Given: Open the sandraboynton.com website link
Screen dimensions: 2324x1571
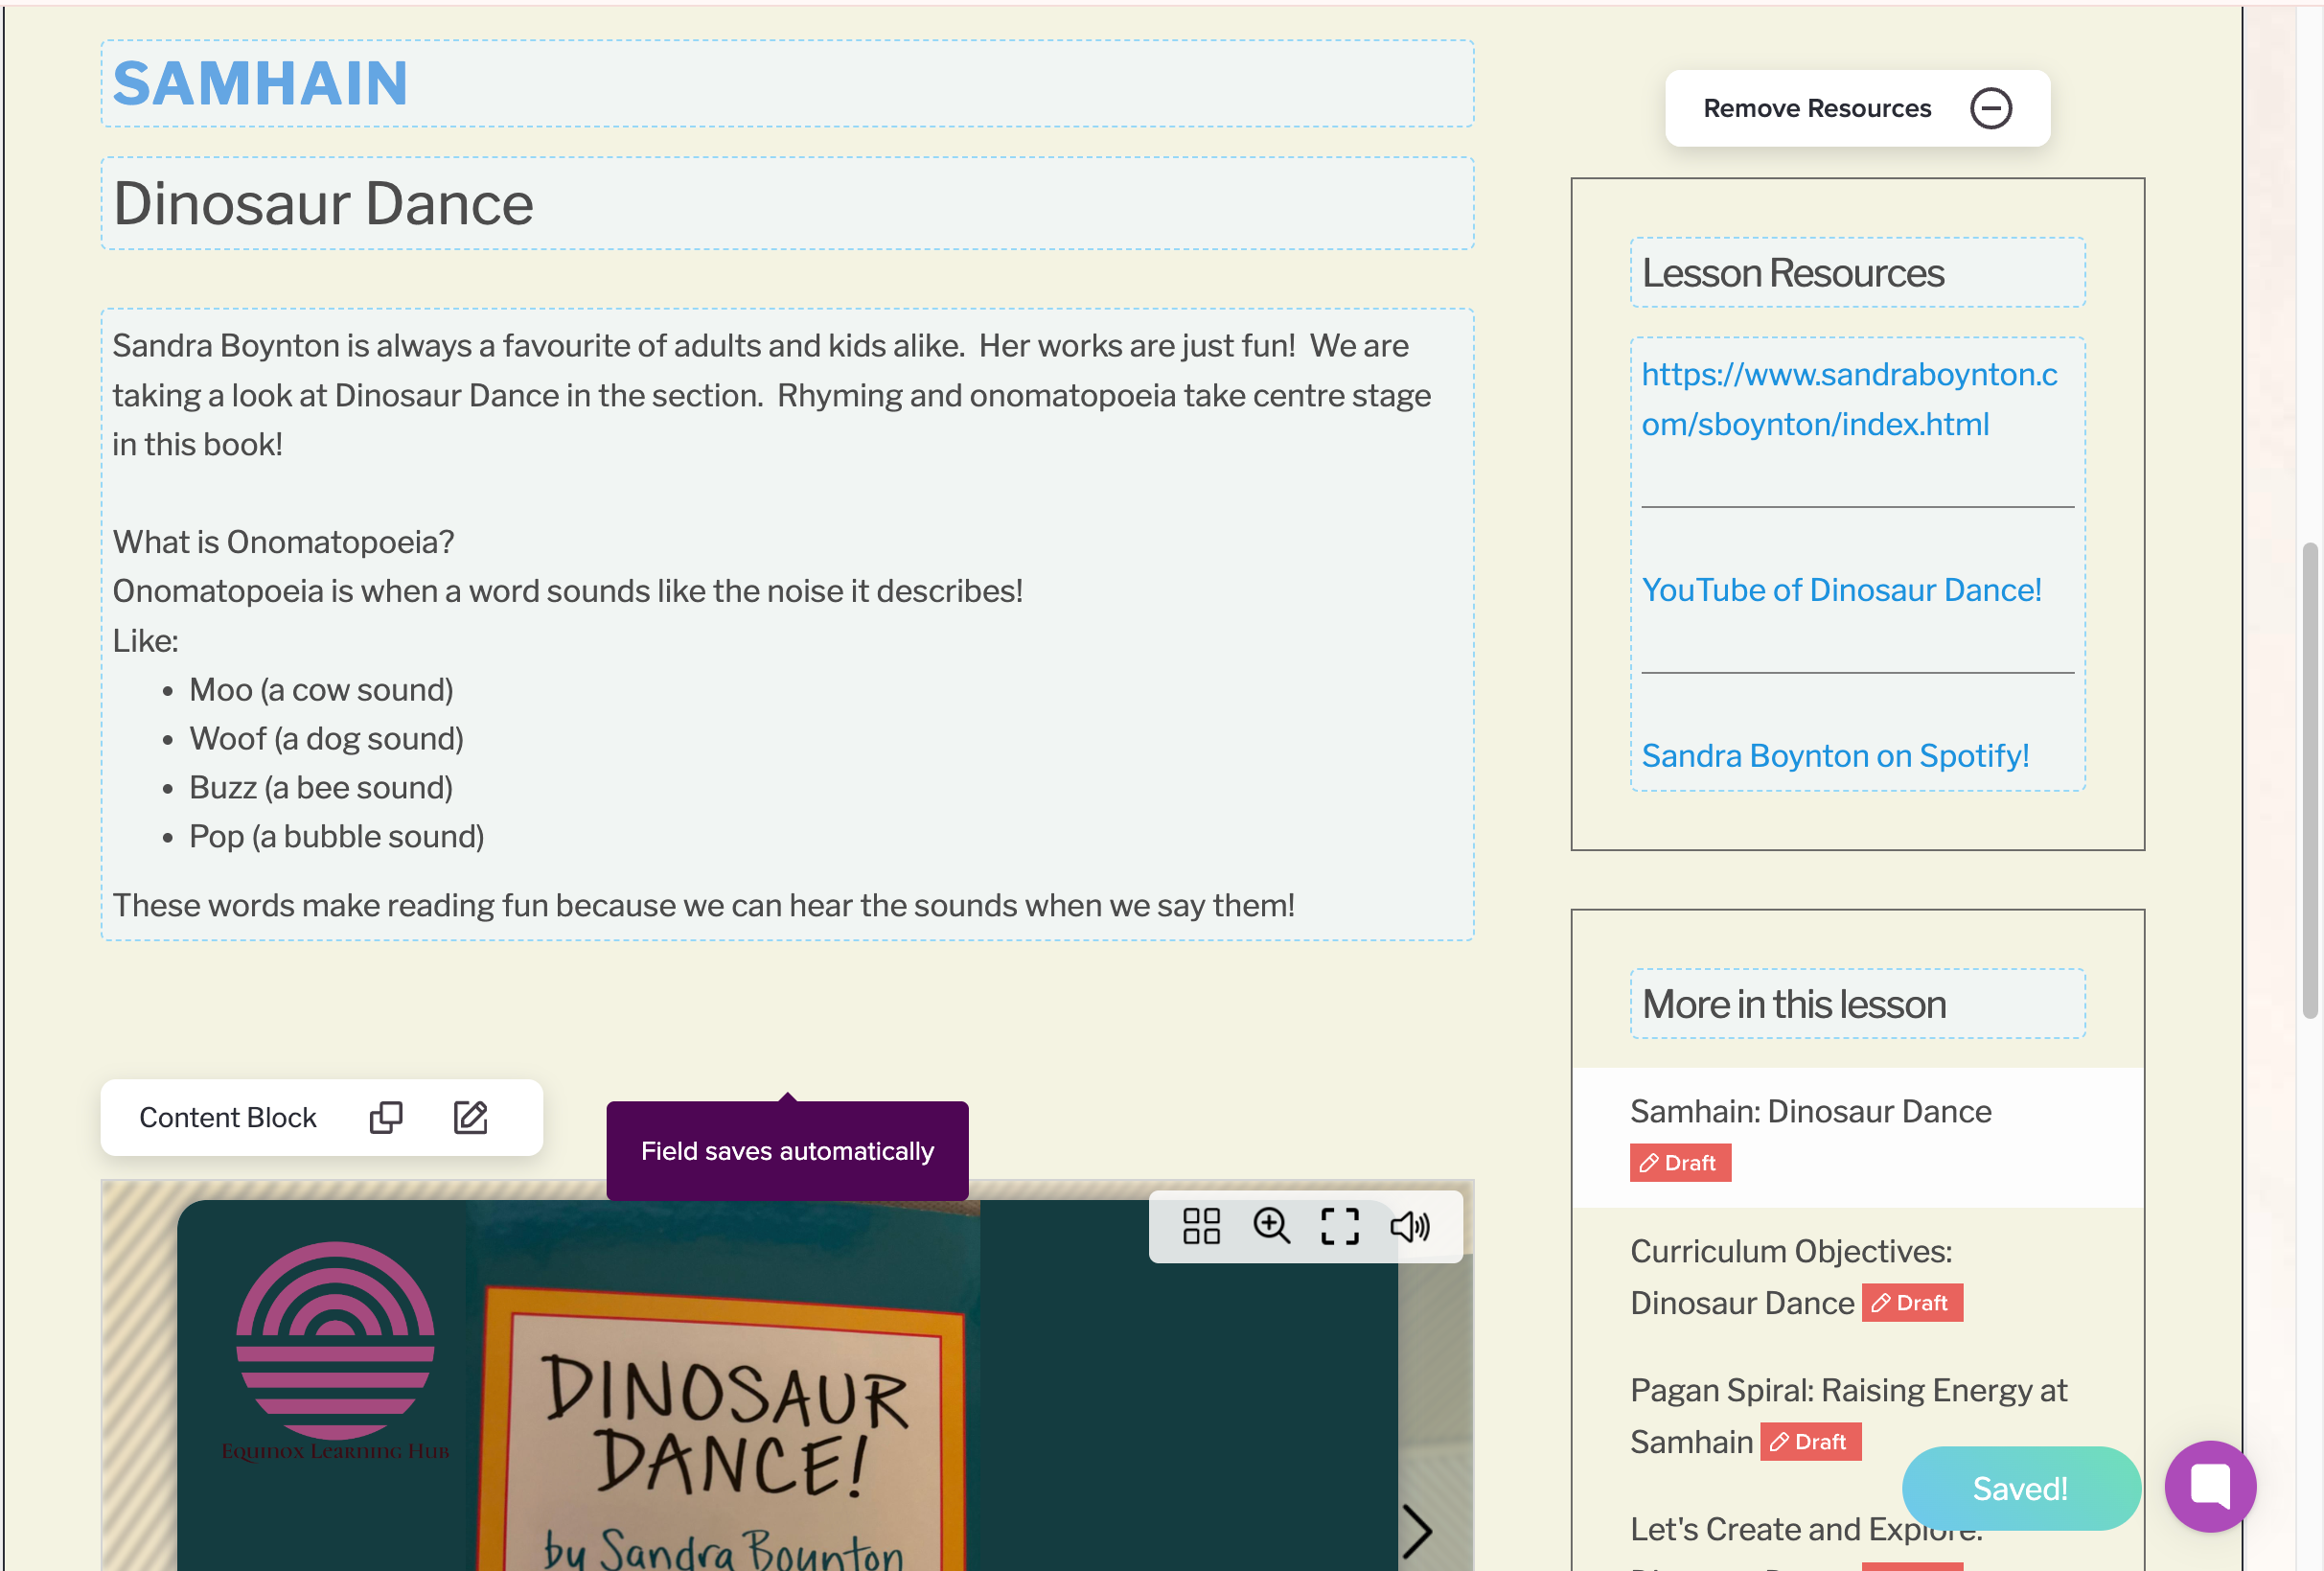Looking at the screenshot, I should click(1849, 399).
